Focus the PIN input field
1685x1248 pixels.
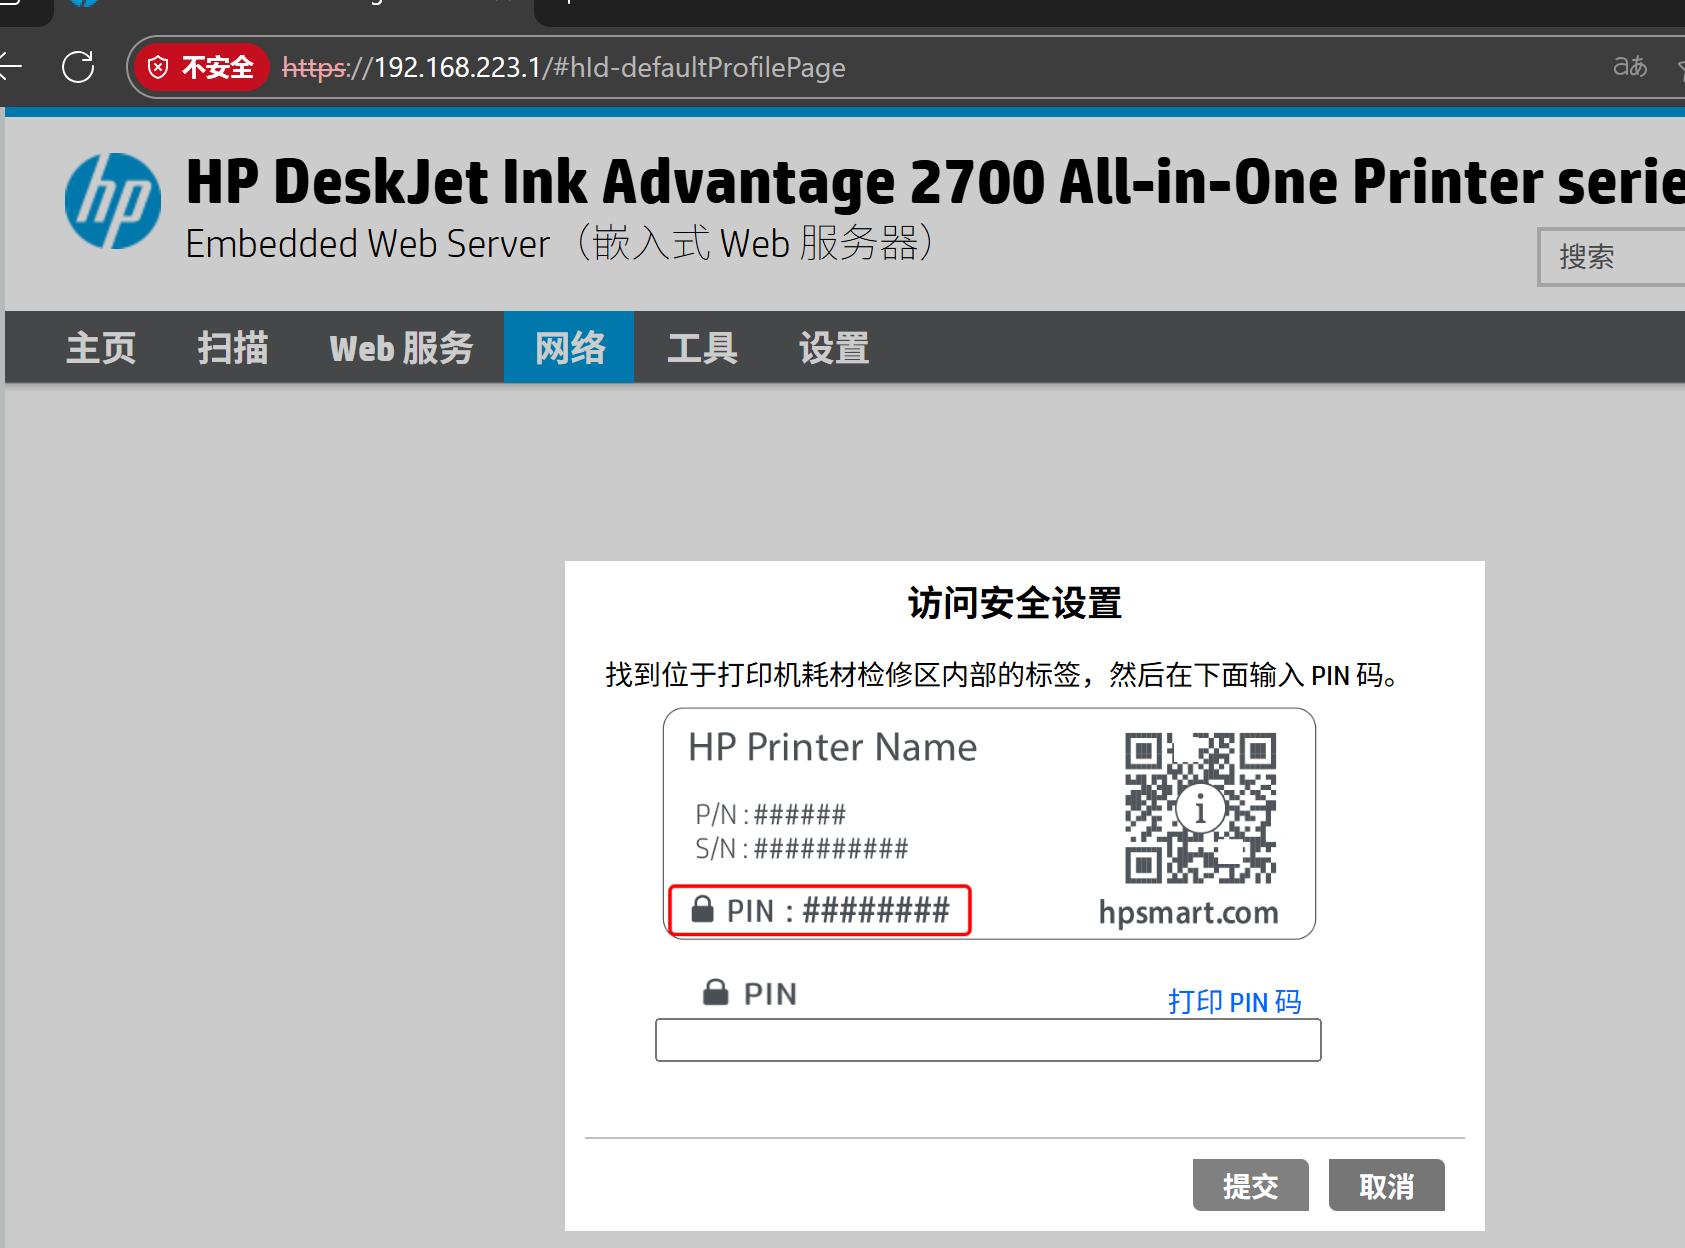(988, 1040)
